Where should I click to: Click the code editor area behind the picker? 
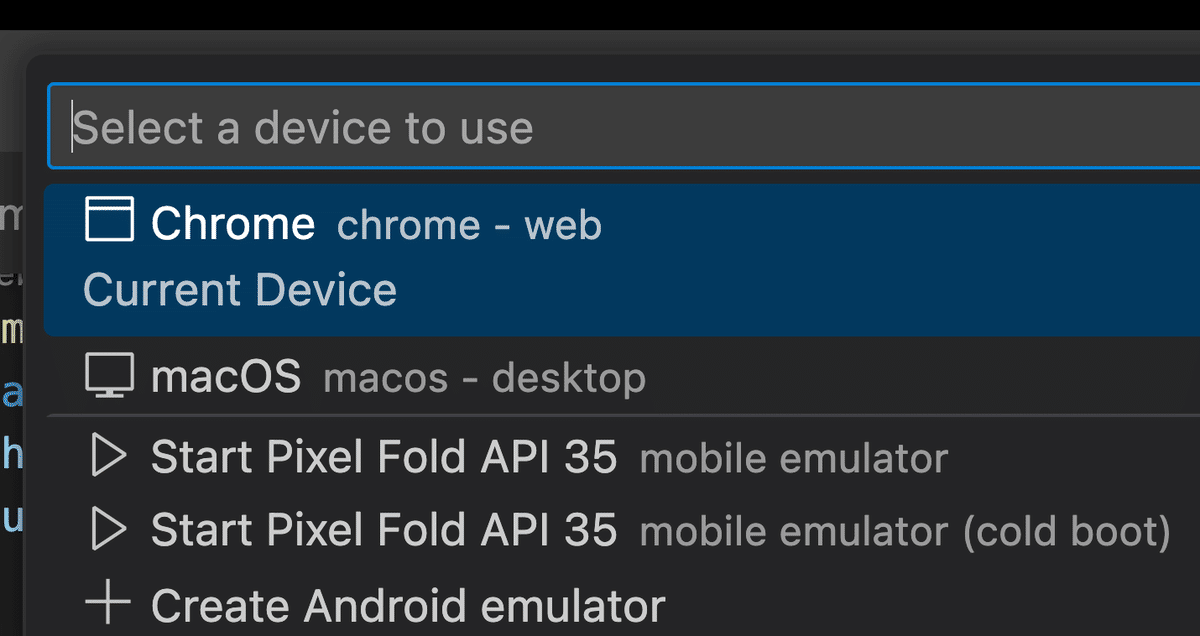tap(12, 400)
